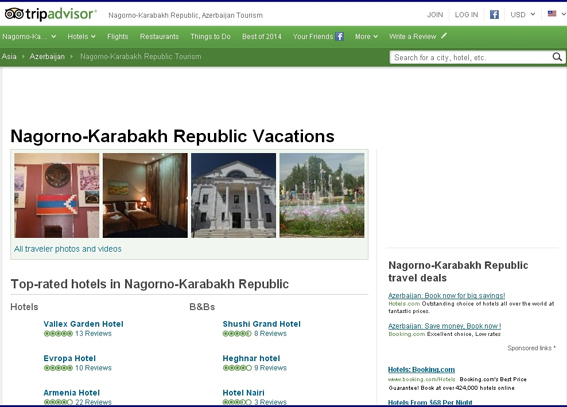The image size is (567, 407).
Task: Click the Shushi Grand Hotel rating bubbles
Action: pos(237,334)
